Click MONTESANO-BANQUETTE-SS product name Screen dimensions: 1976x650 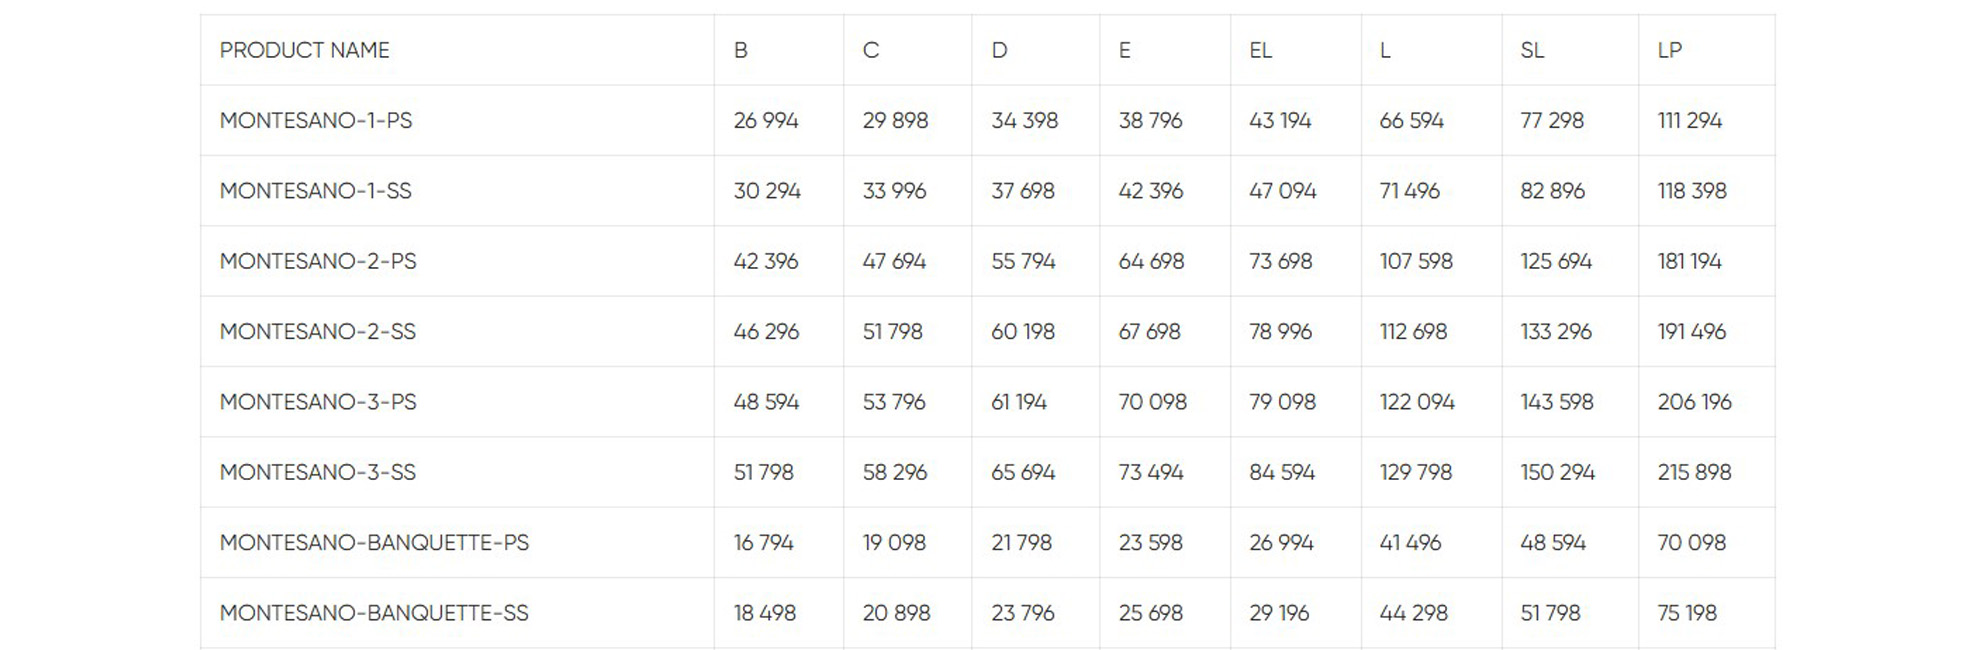[x=374, y=613]
